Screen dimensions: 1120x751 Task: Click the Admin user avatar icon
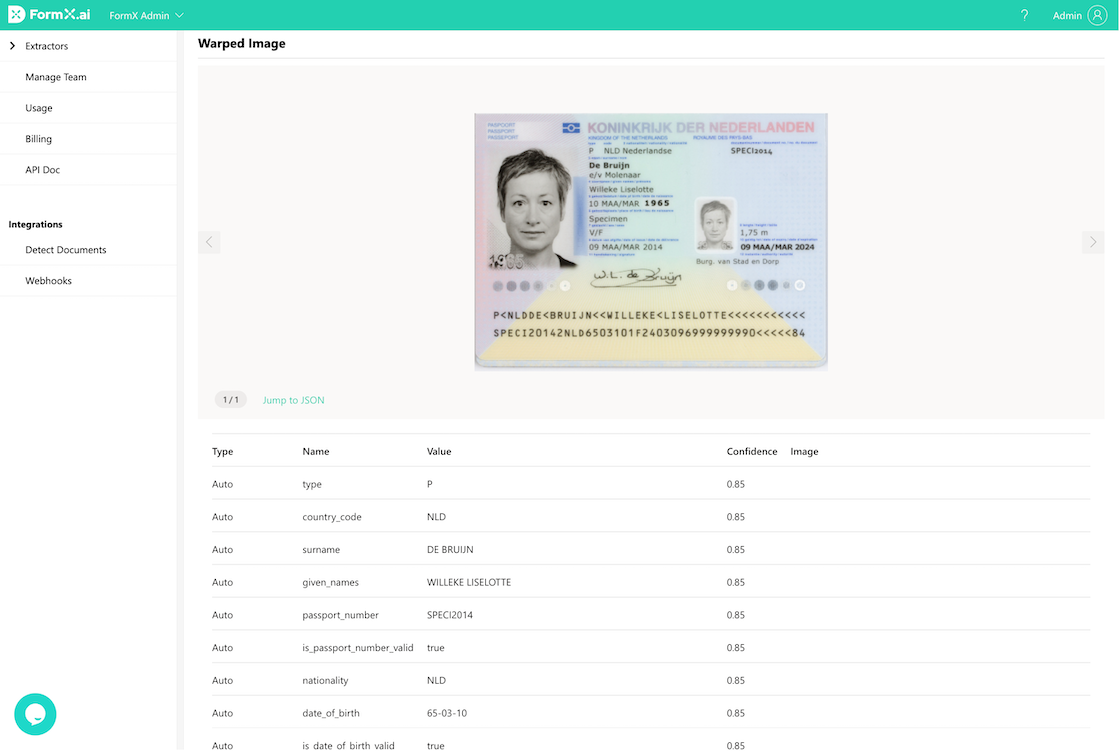pyautogui.click(x=1097, y=15)
